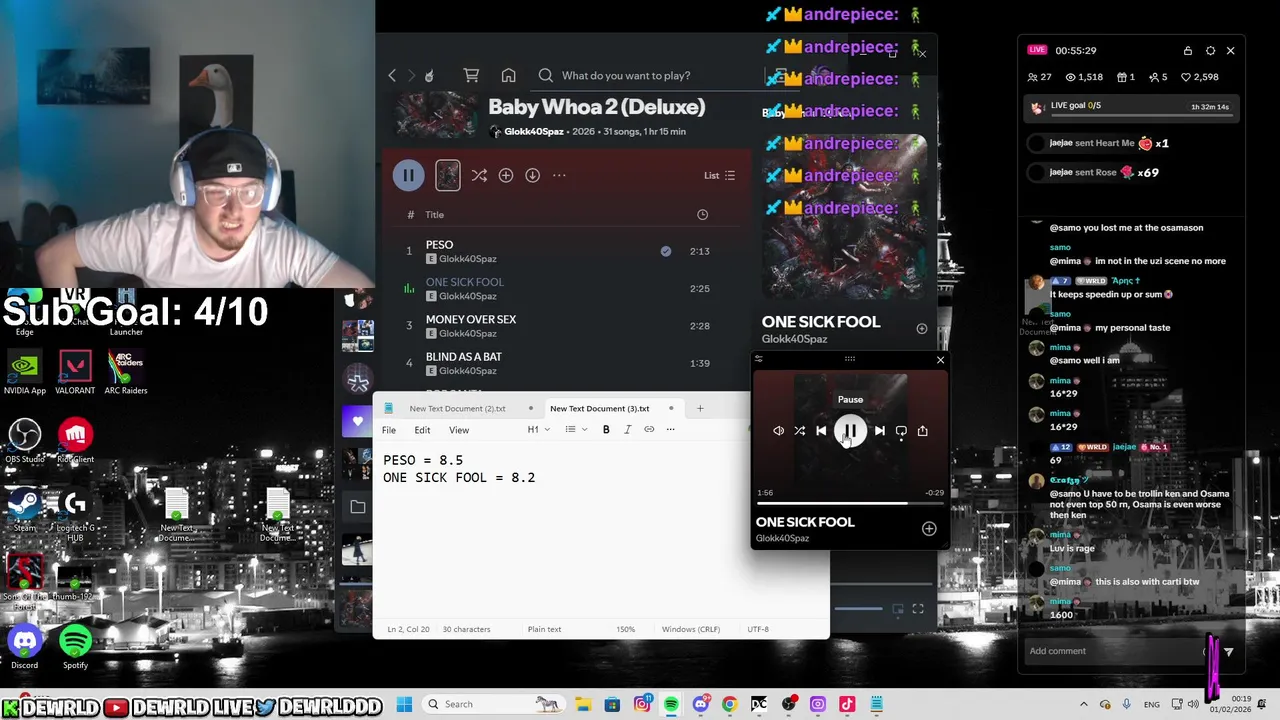Add ONE SICK FOOL to library in miniplayer

click(929, 528)
